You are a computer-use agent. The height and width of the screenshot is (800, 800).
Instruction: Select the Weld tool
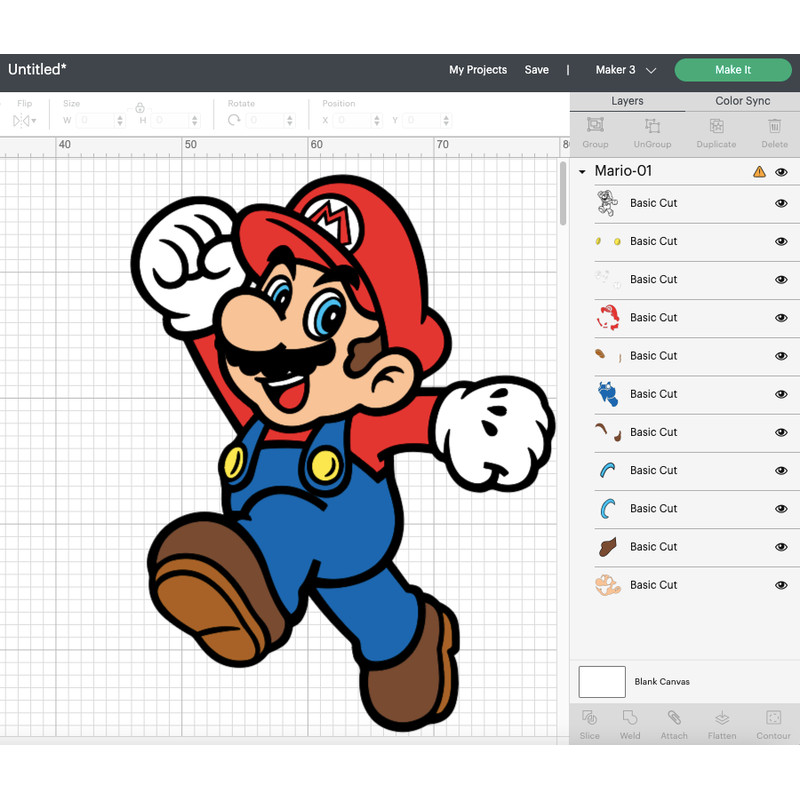pyautogui.click(x=630, y=723)
